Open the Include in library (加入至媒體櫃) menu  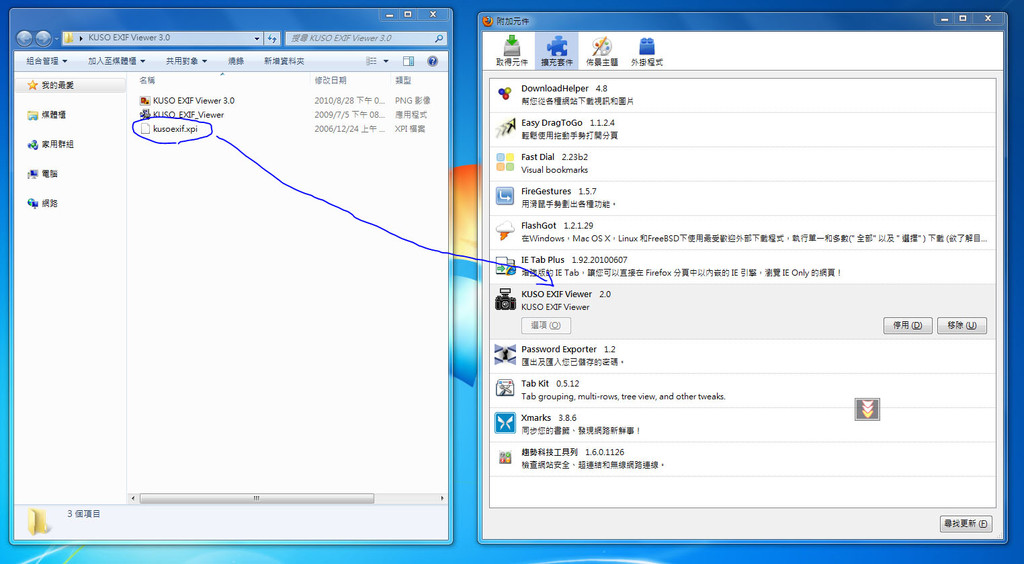coord(116,61)
